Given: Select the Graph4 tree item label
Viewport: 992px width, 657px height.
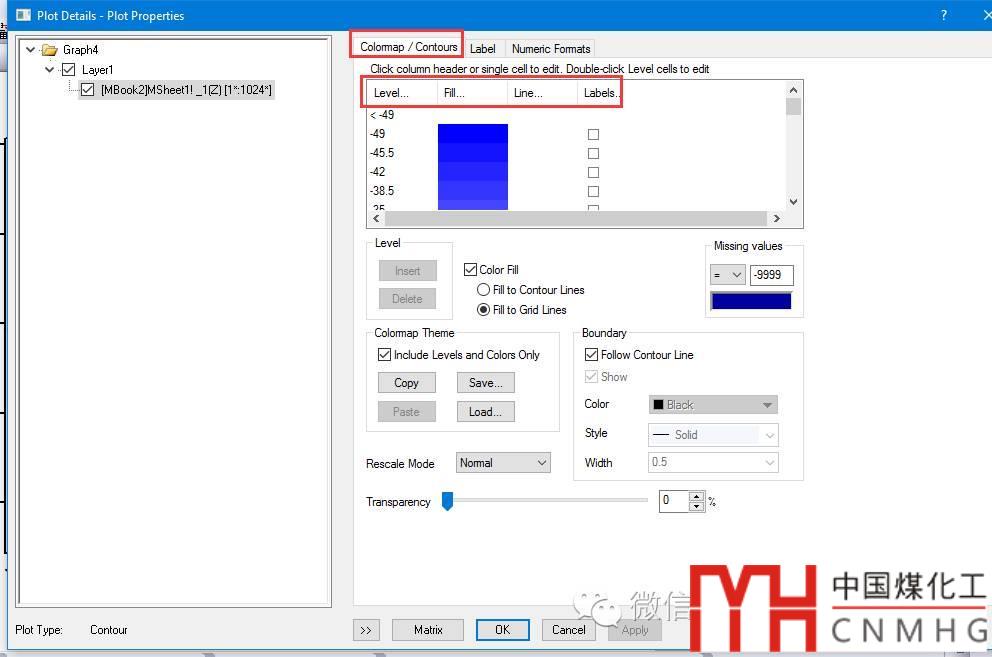Looking at the screenshot, I should pyautogui.click(x=80, y=49).
